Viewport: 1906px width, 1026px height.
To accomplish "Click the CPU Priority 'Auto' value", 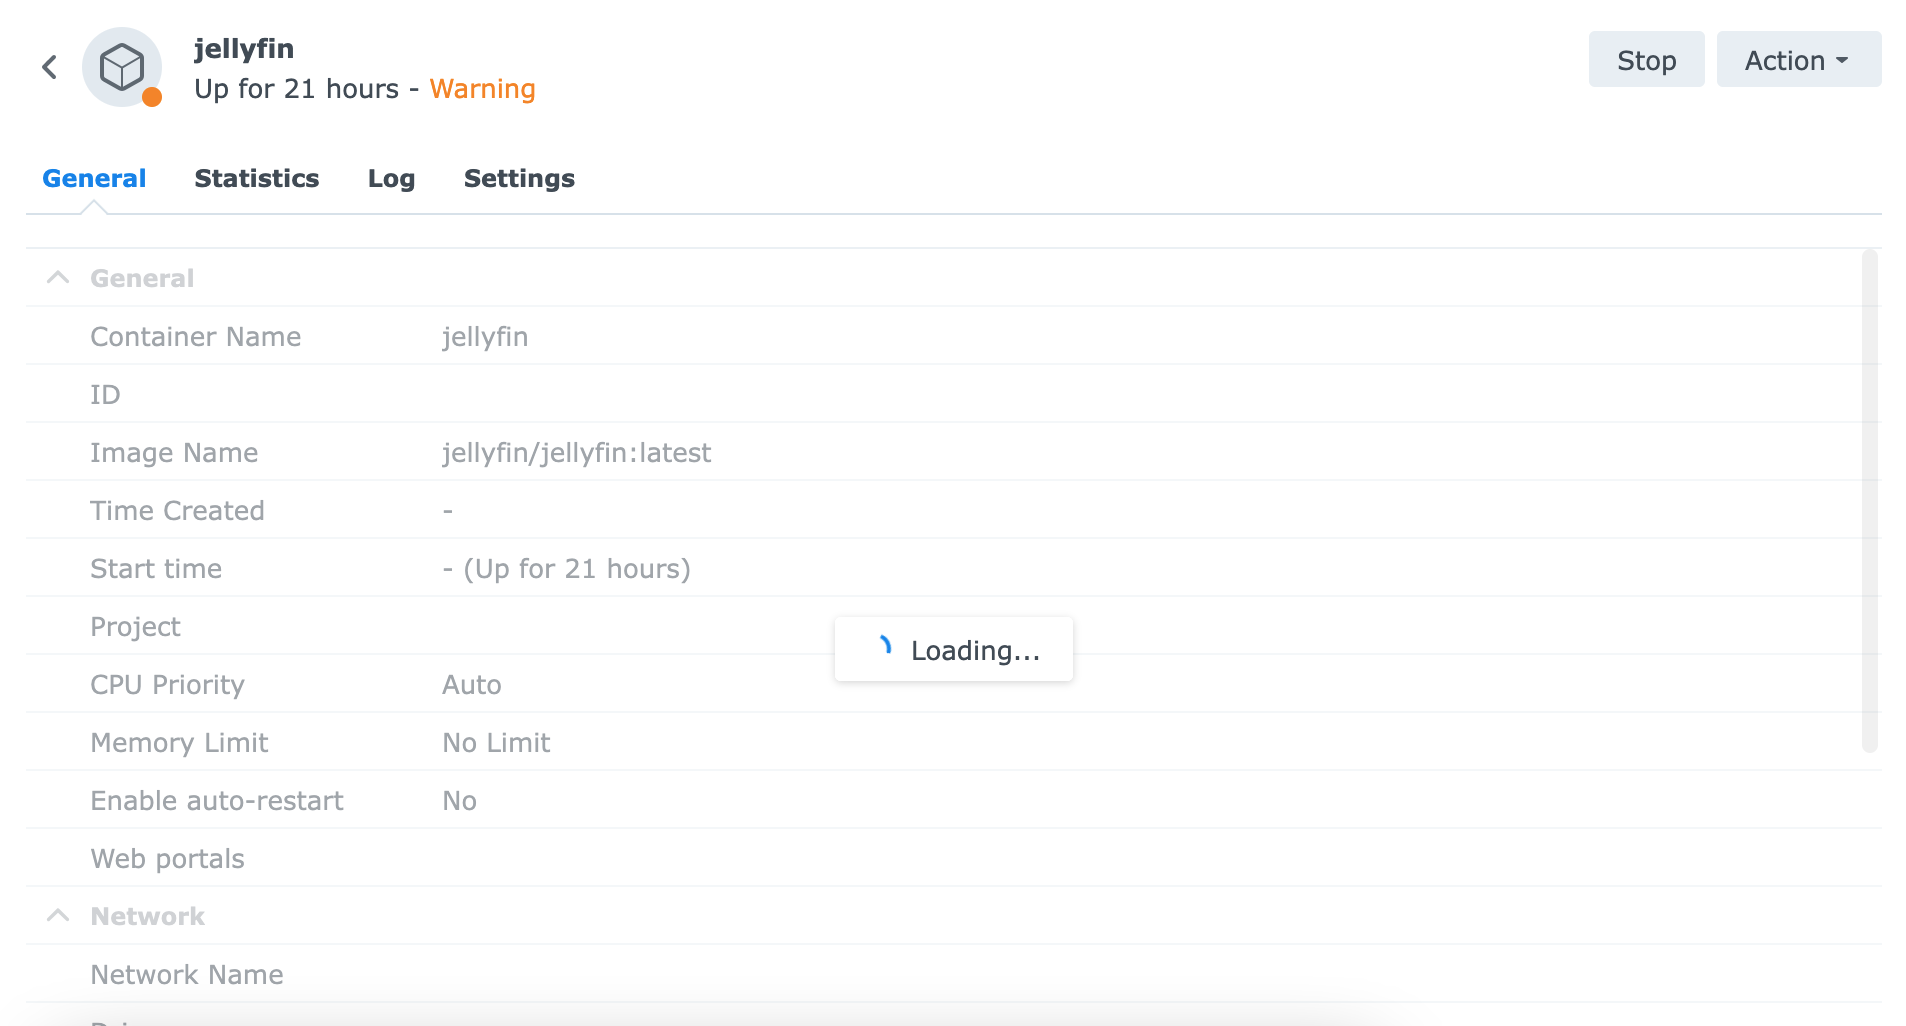I will [471, 685].
